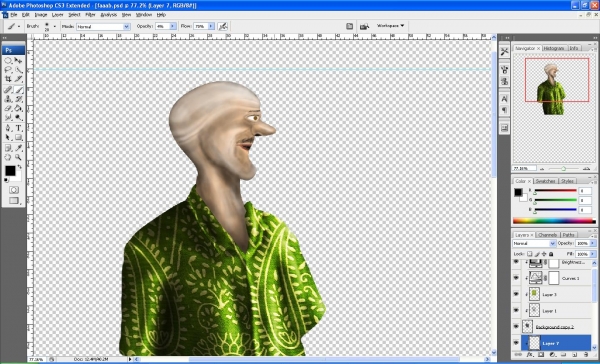Create new adjustment layer button

click(x=553, y=355)
